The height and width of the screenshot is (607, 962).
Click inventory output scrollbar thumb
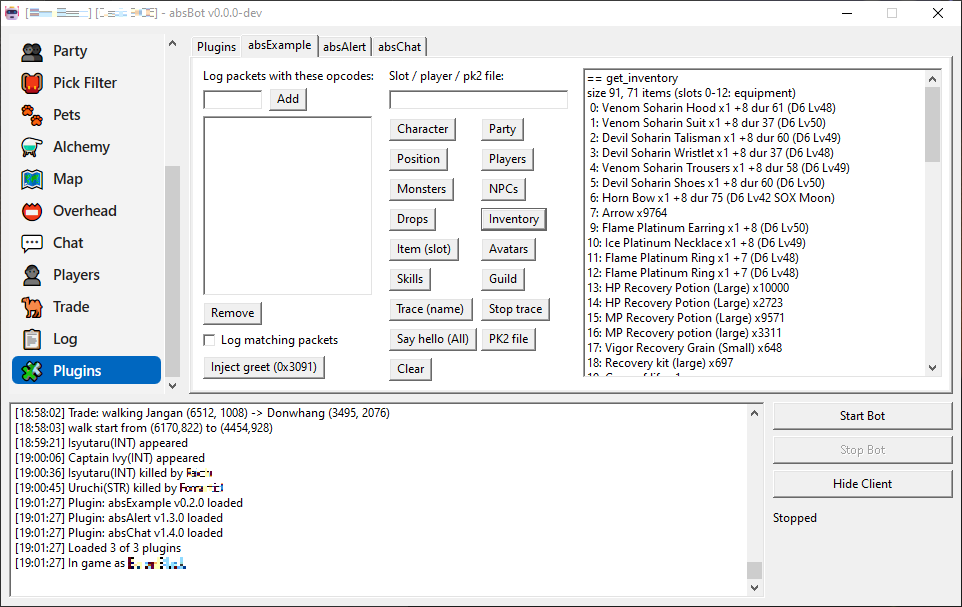tap(933, 125)
